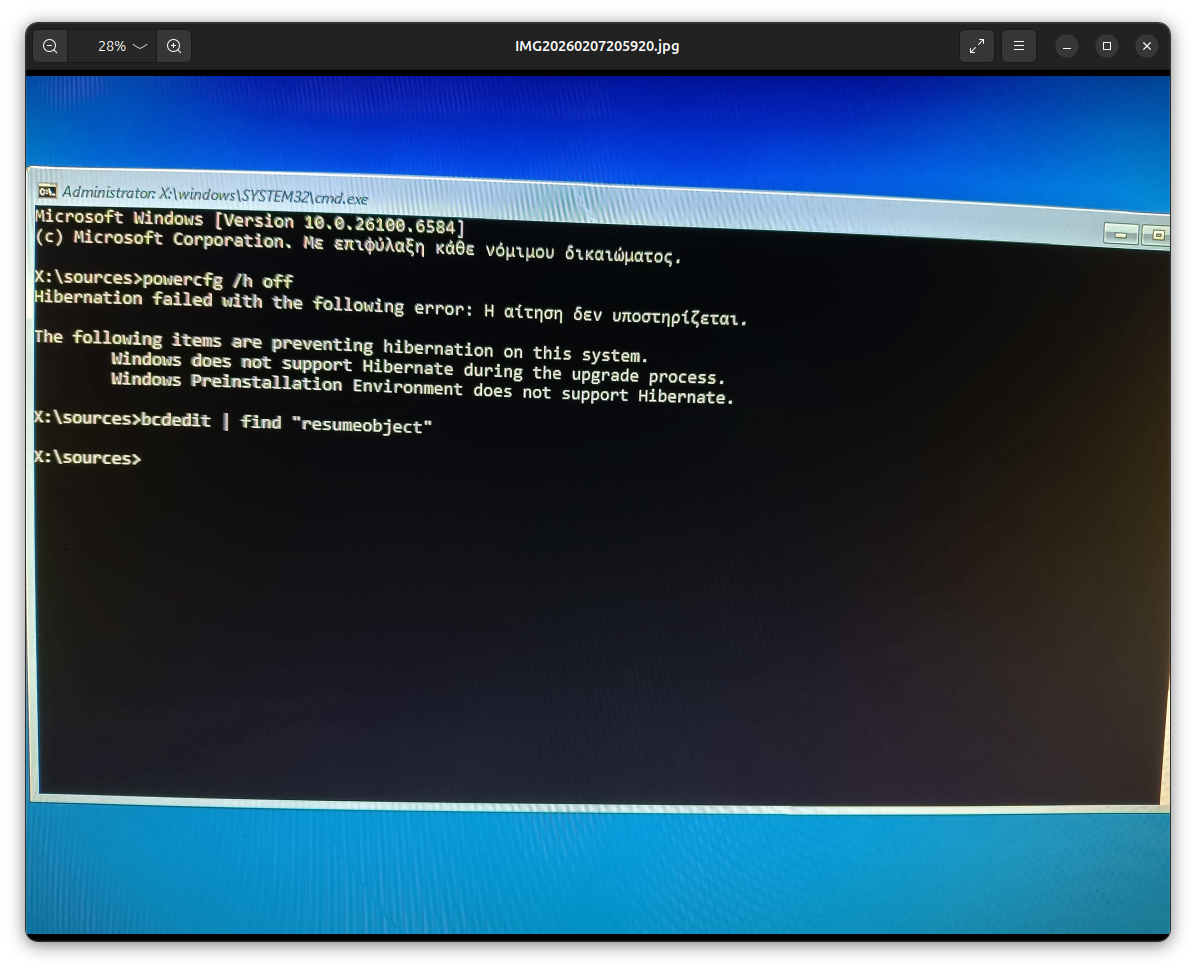Open the 28% zoom level dropdown

pyautogui.click(x=122, y=46)
